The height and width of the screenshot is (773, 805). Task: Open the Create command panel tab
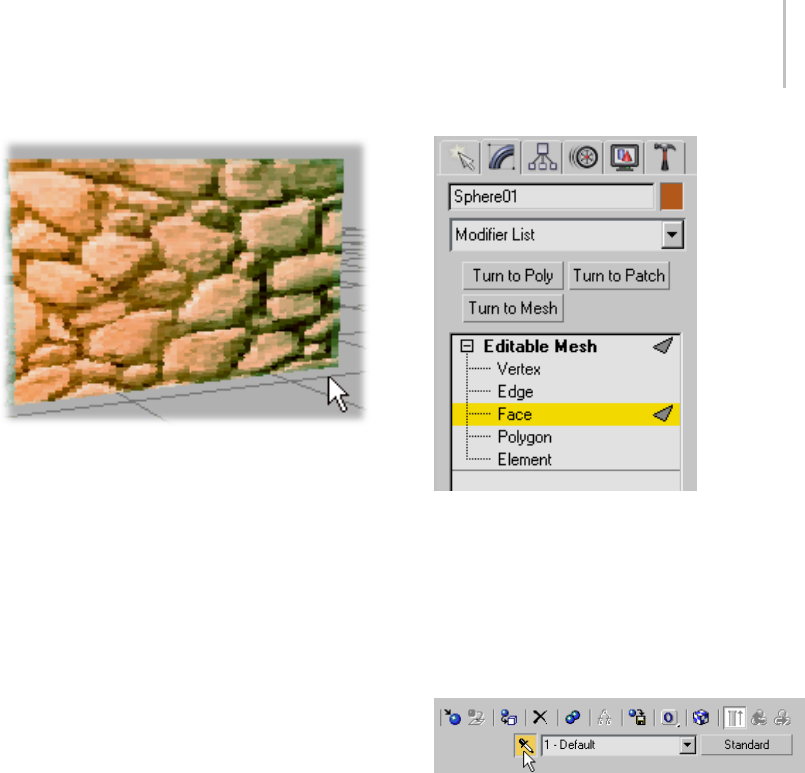click(x=461, y=157)
